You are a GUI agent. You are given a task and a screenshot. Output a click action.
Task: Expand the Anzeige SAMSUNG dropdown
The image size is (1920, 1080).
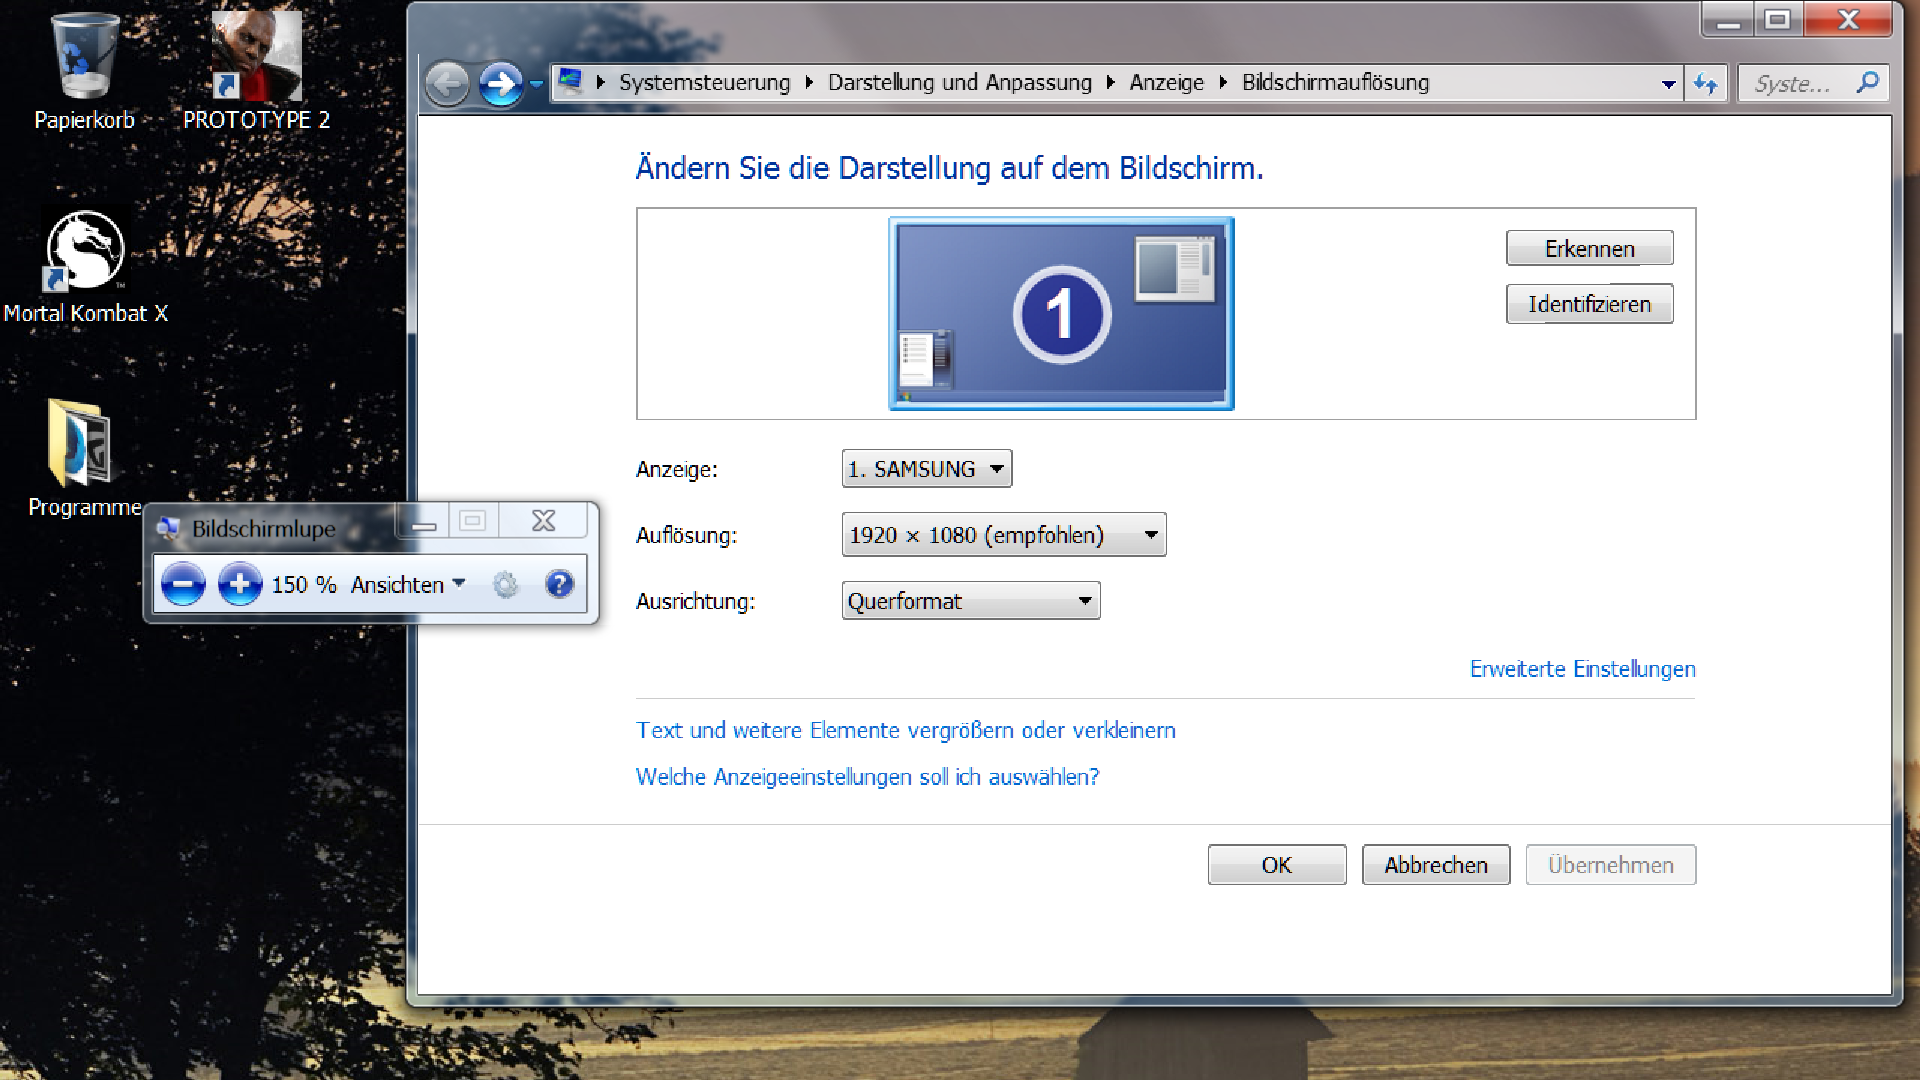point(926,469)
